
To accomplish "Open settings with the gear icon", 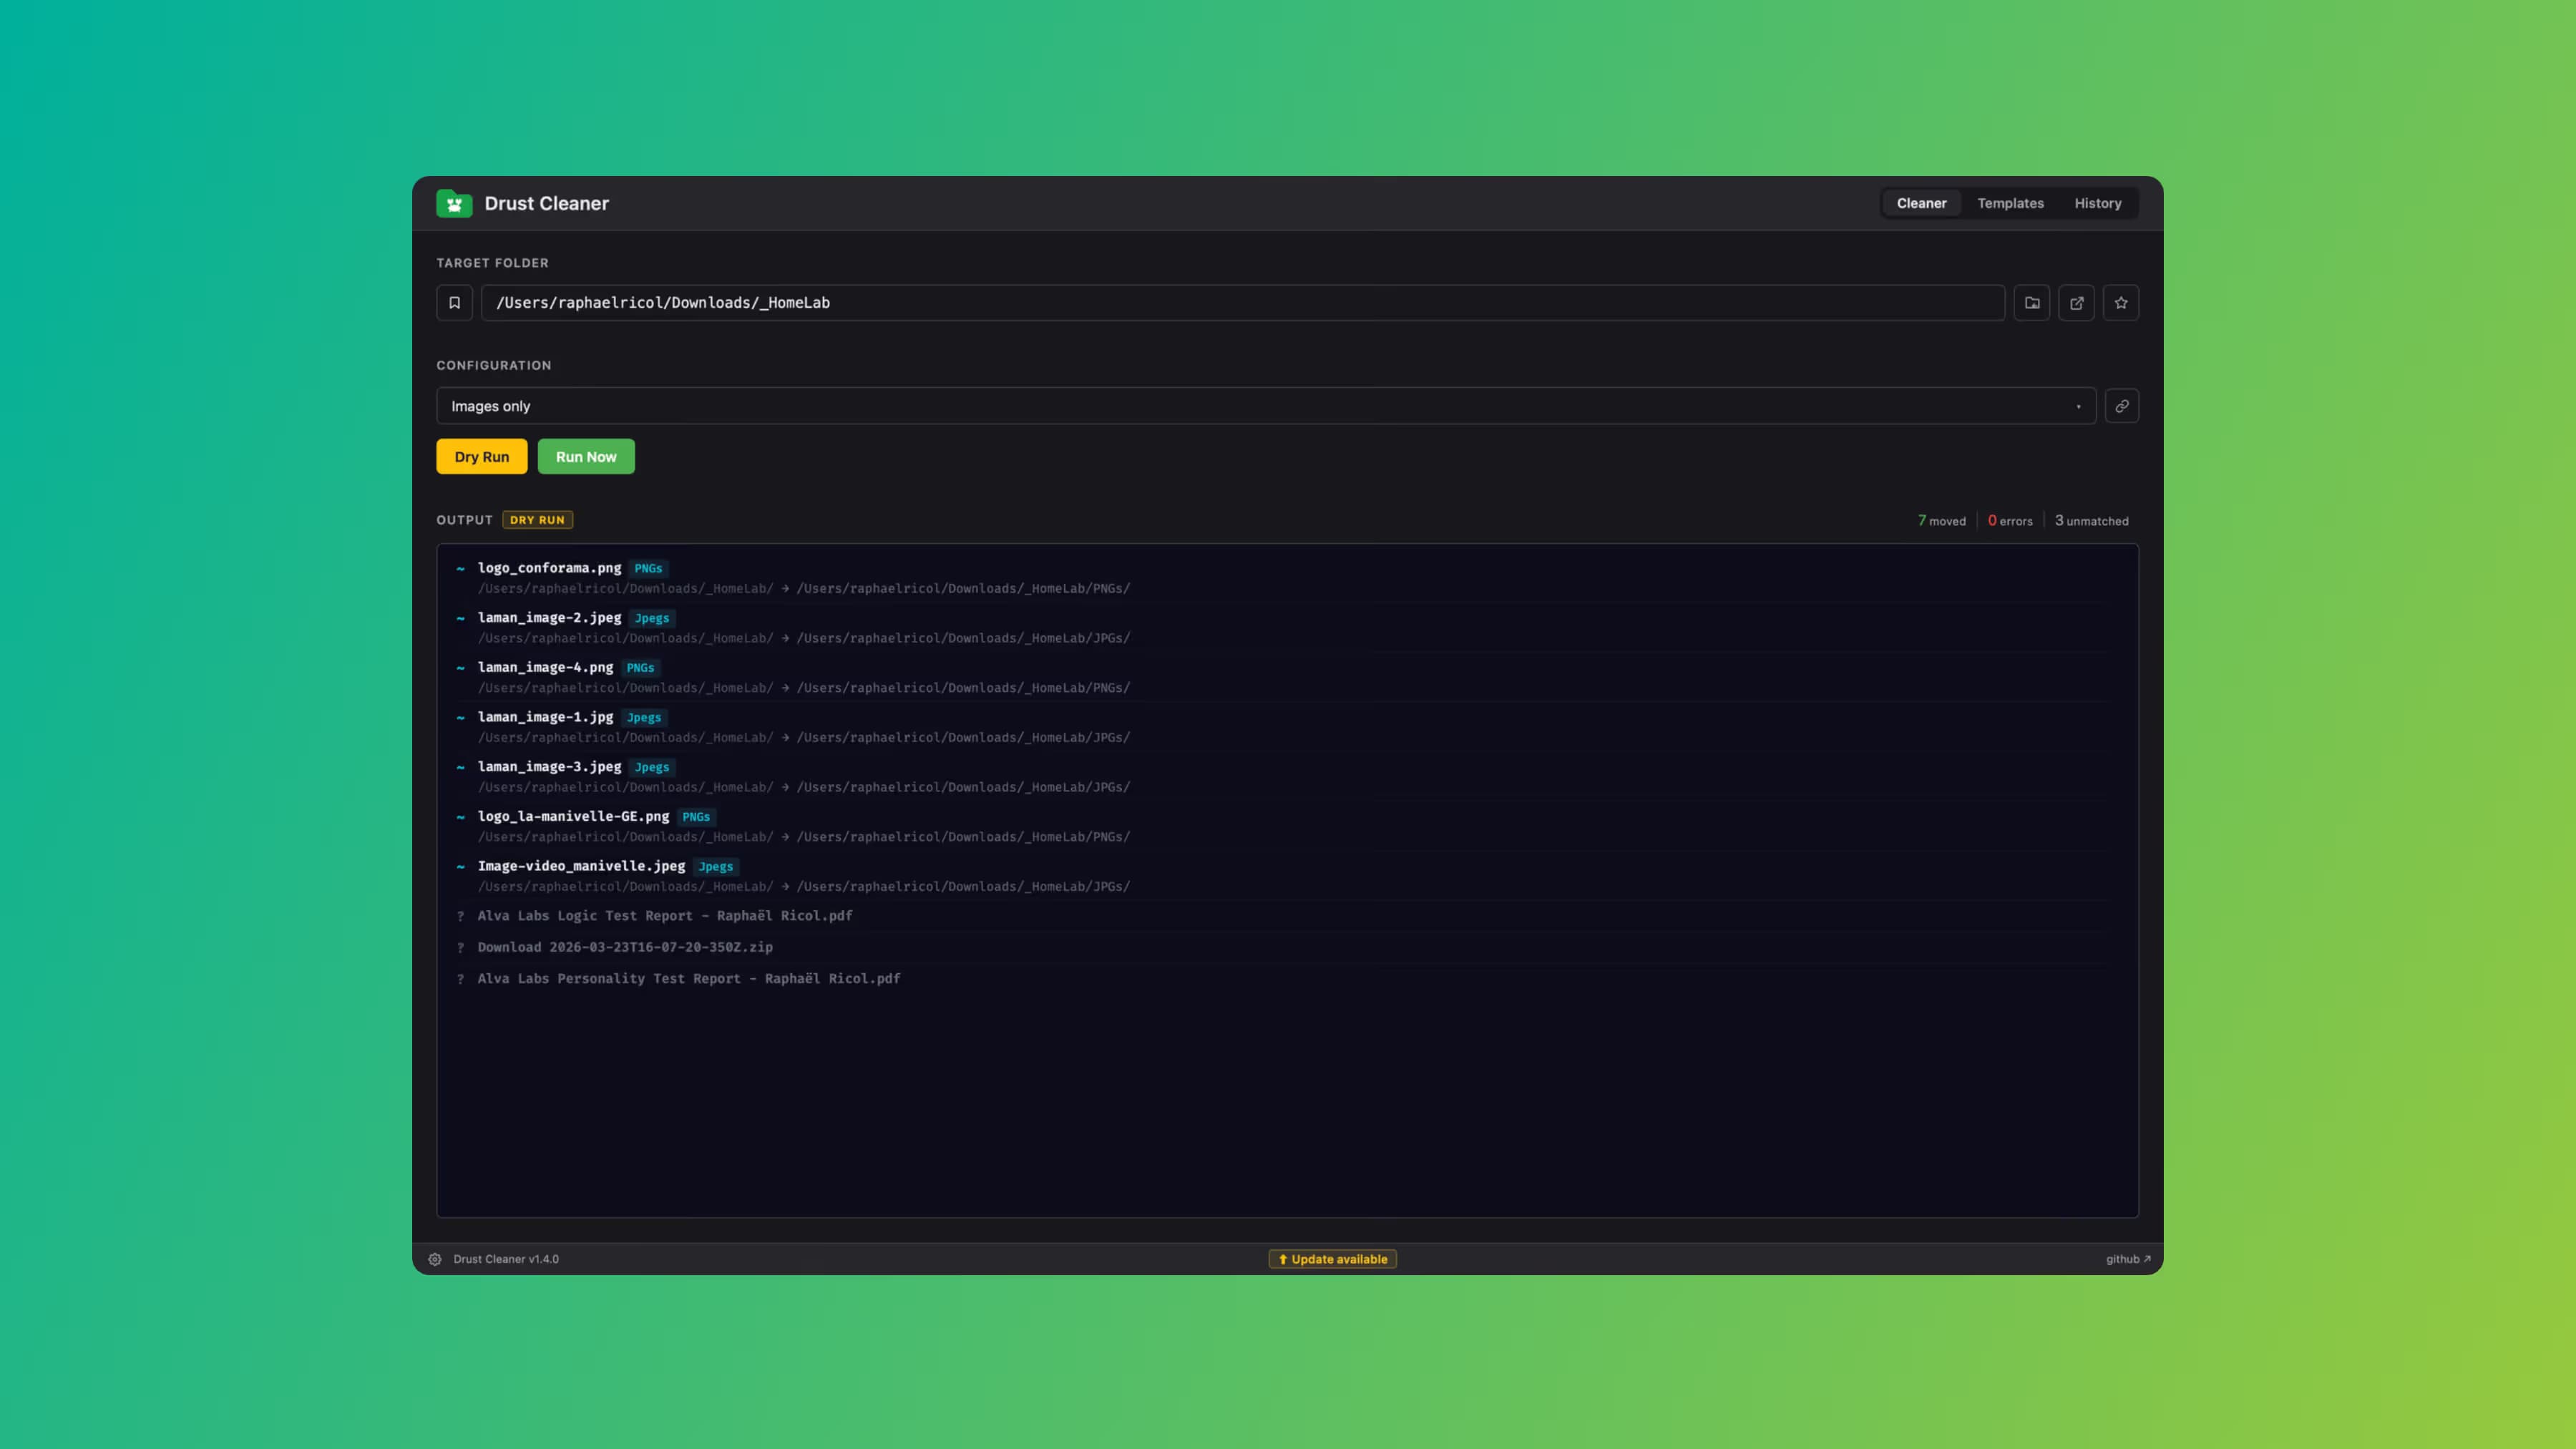I will pyautogui.click(x=435, y=1259).
